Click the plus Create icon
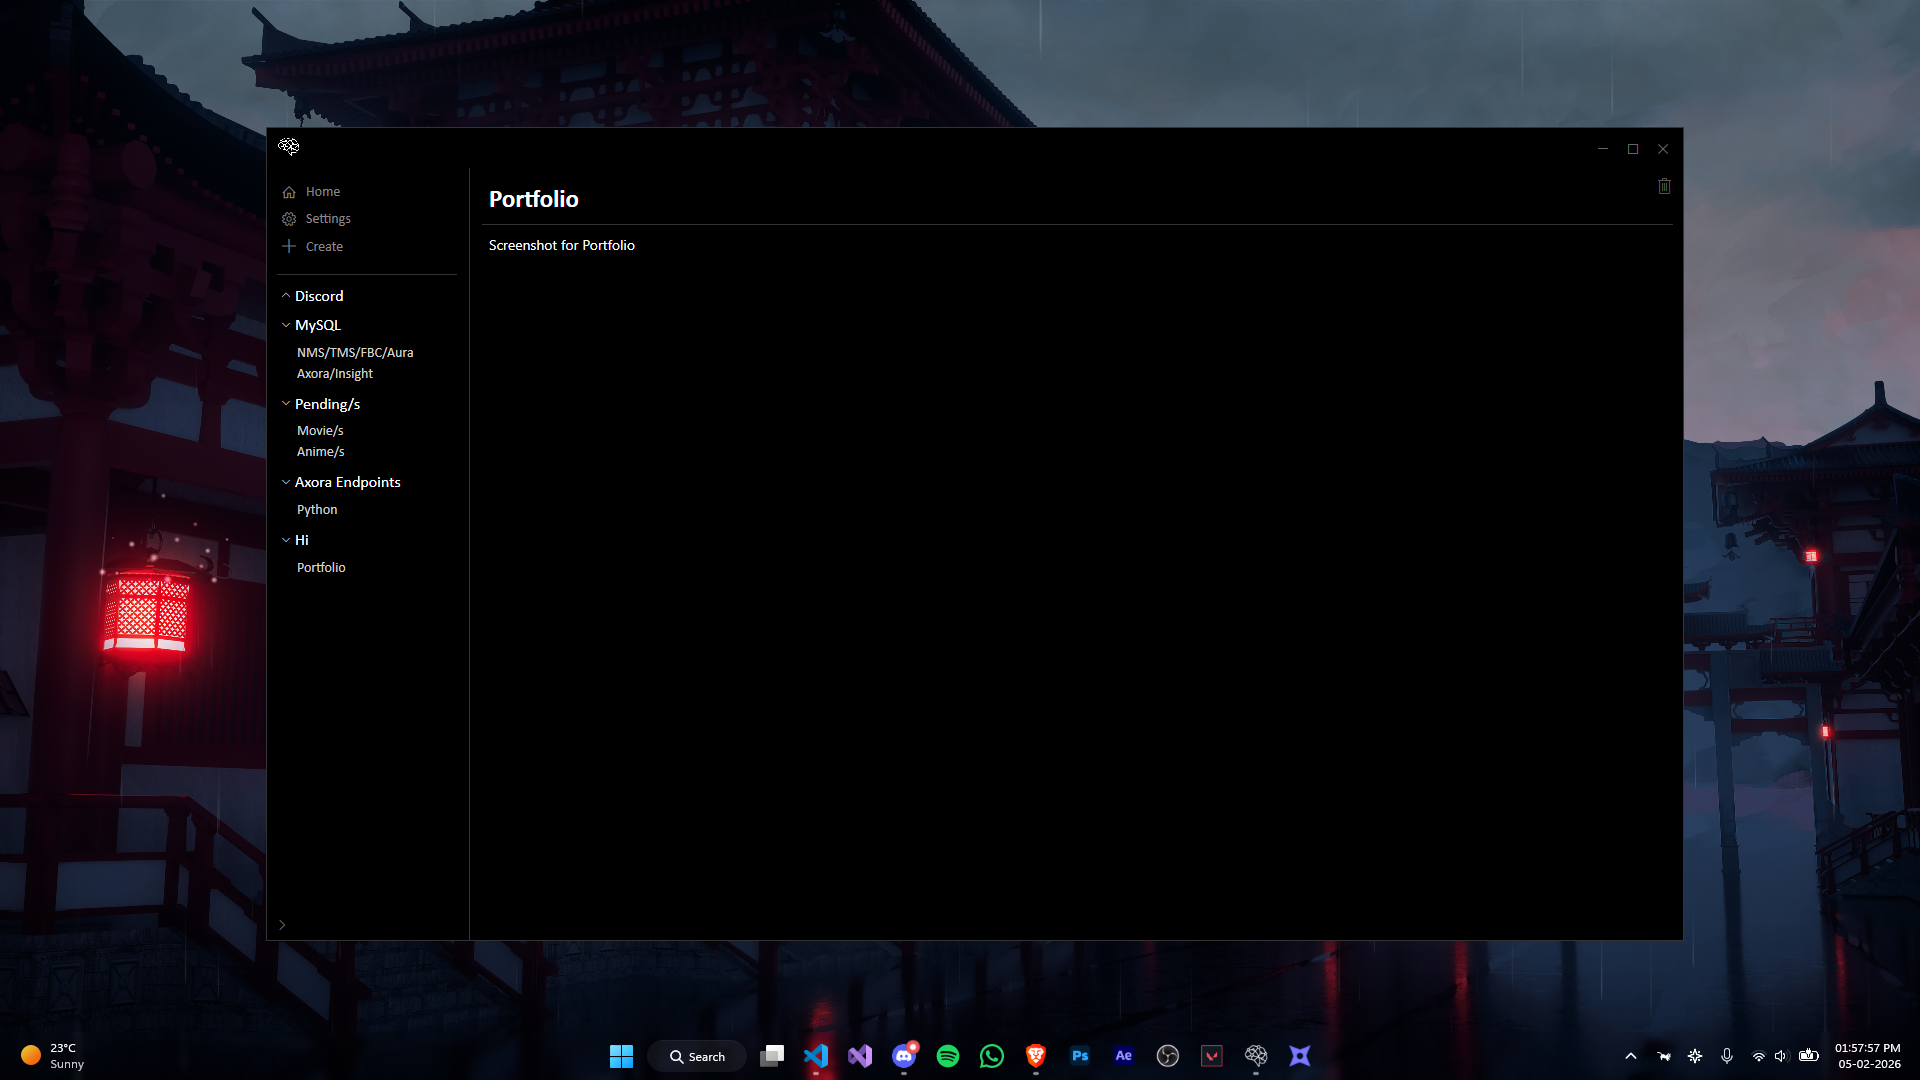 click(289, 246)
